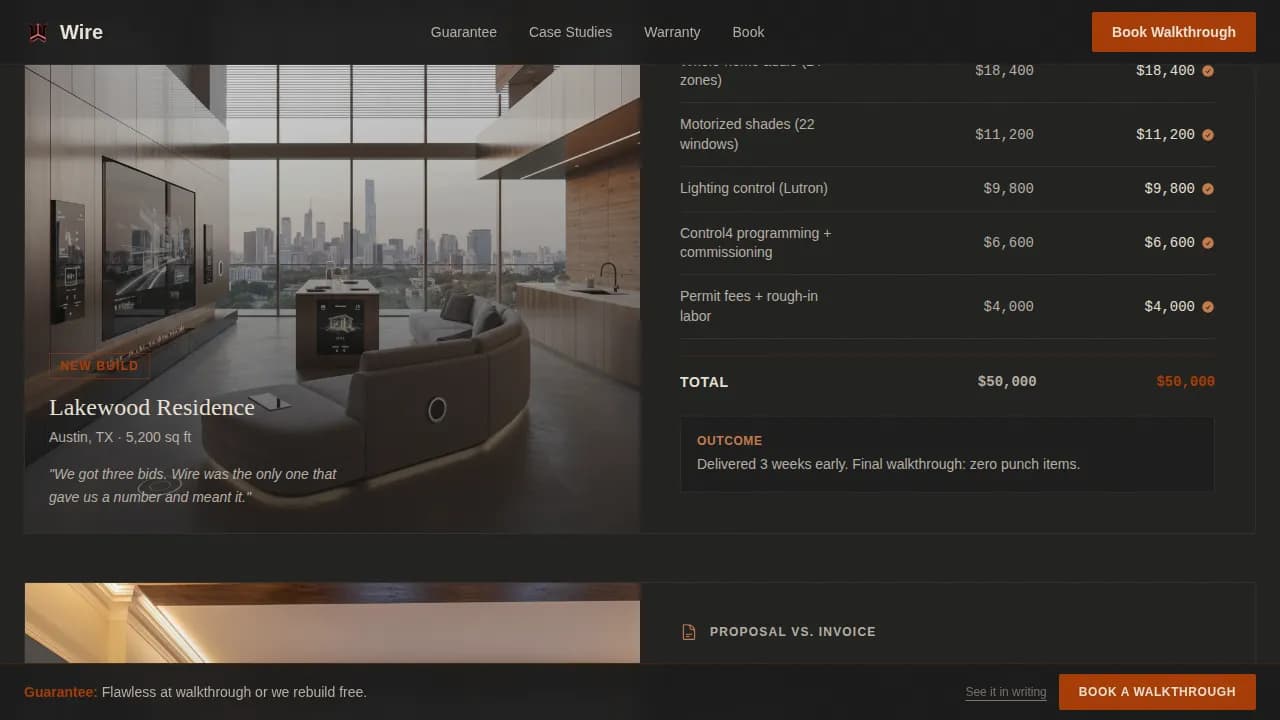This screenshot has height=720, width=1280.
Task: Click the orange invoice total $50,000
Action: click(x=1185, y=382)
